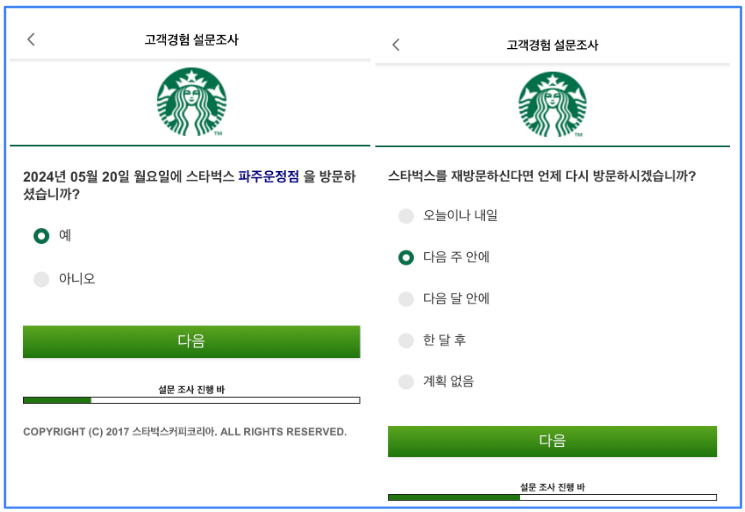Open the 파주운정점 store link
This screenshot has width=745, height=512.
click(x=269, y=177)
